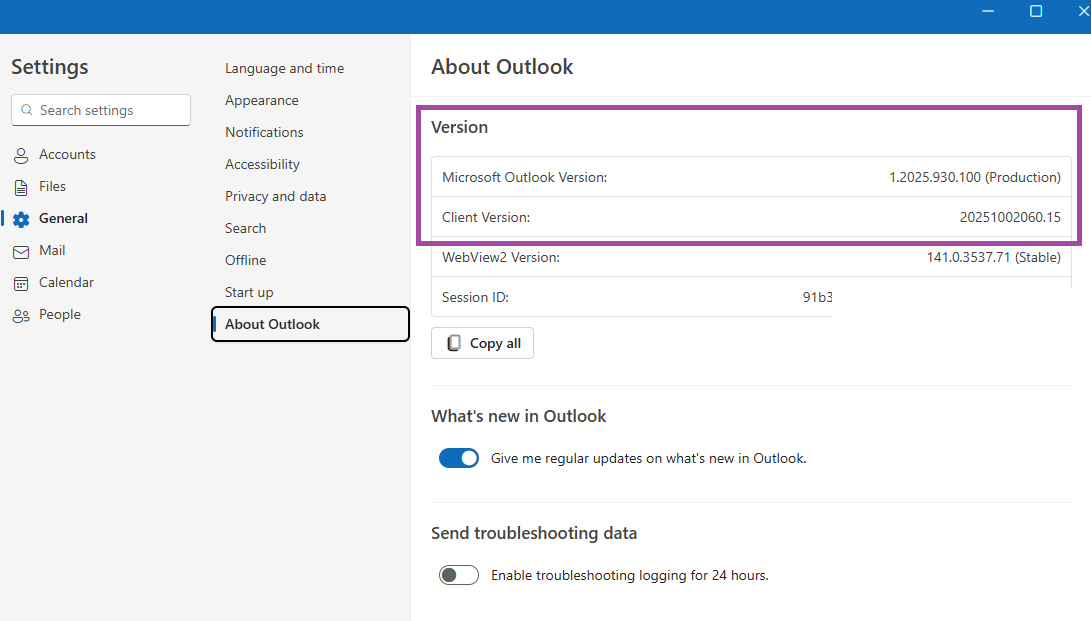Click the What's new in Outlook heading

[518, 416]
